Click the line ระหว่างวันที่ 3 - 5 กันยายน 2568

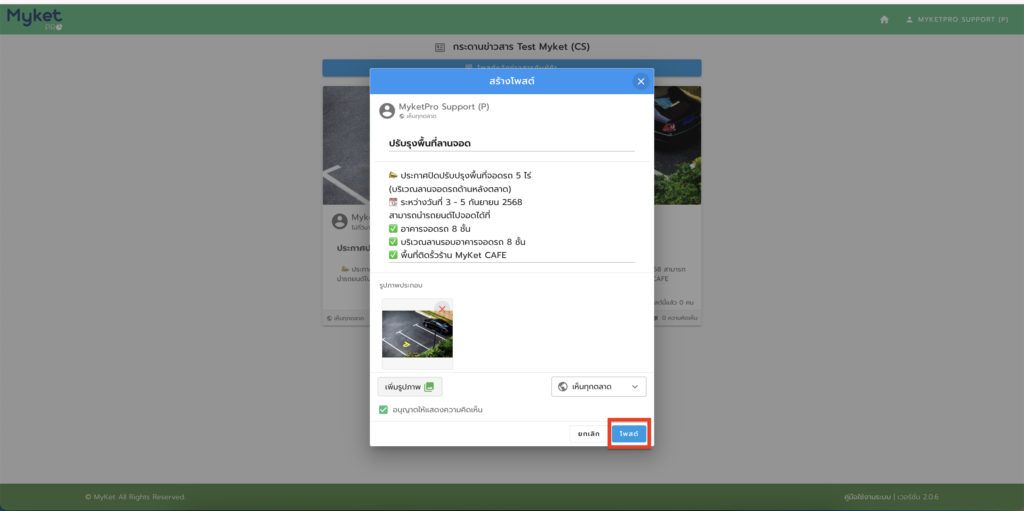[x=455, y=202]
